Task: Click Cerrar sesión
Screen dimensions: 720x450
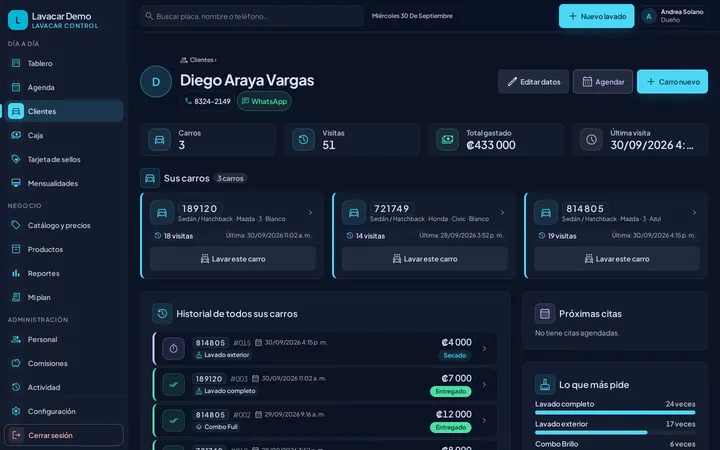Action: coord(64,435)
